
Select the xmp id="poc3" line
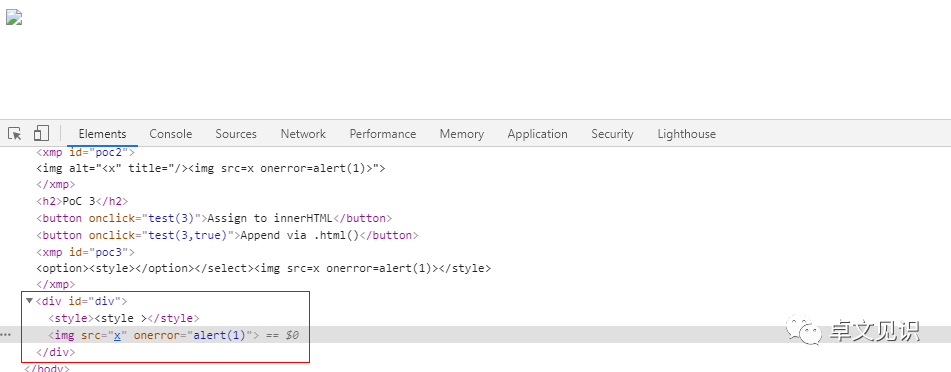(x=85, y=251)
